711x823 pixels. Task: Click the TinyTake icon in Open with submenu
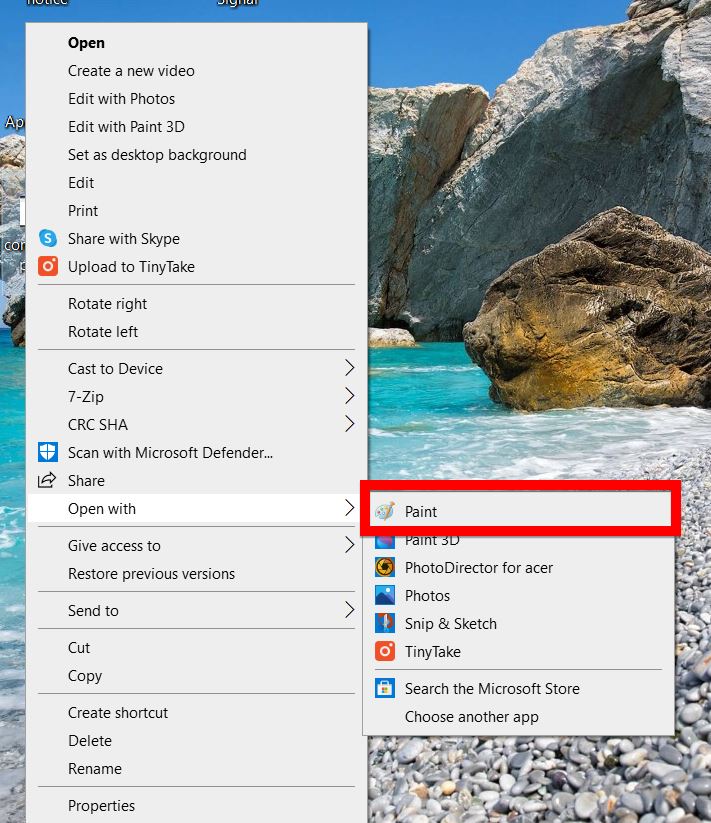pyautogui.click(x=385, y=651)
